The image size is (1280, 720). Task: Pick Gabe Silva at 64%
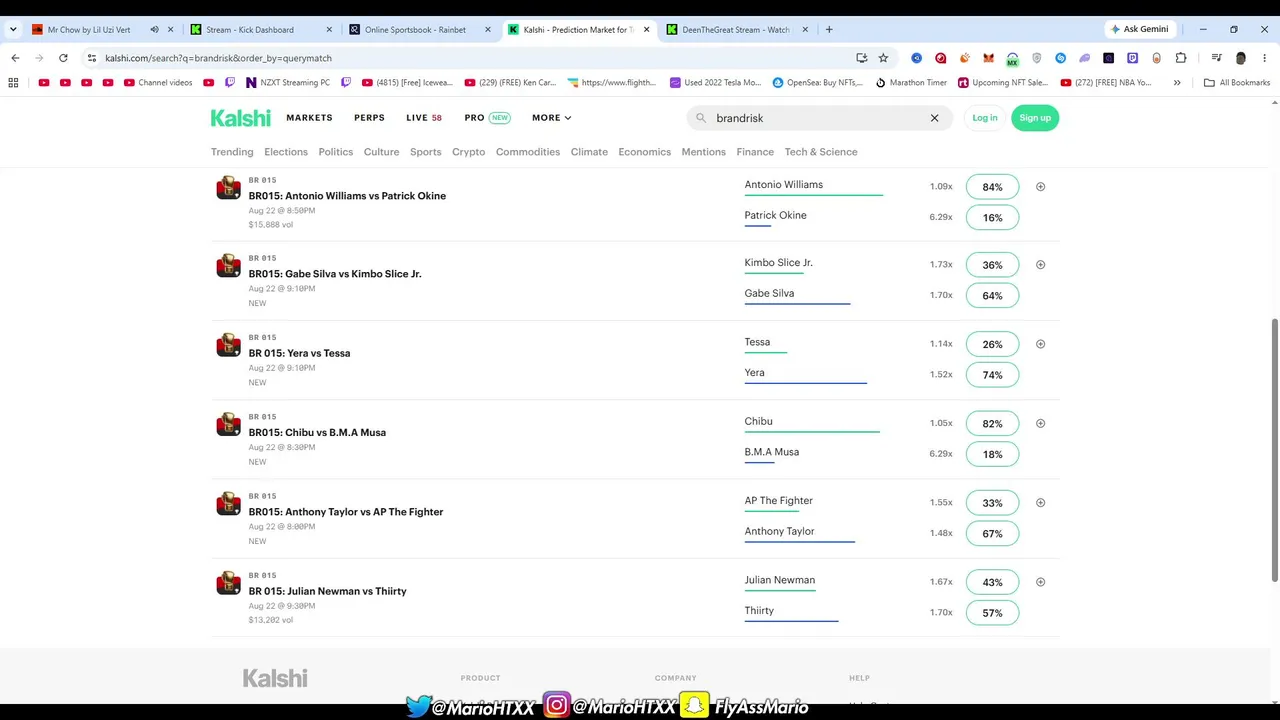coord(992,296)
